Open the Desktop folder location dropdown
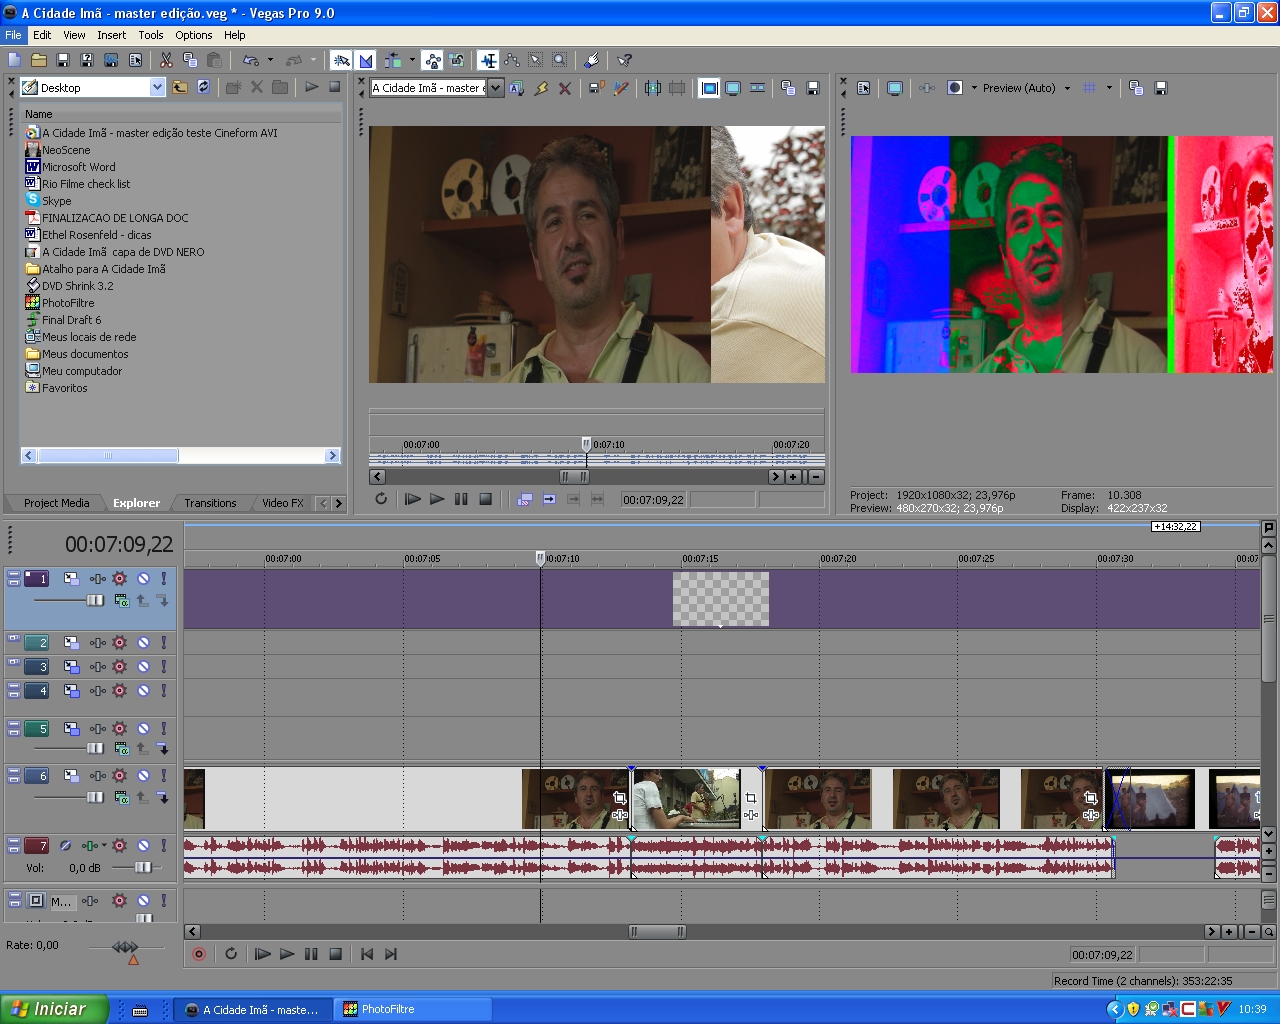The width and height of the screenshot is (1280, 1024). coord(157,88)
